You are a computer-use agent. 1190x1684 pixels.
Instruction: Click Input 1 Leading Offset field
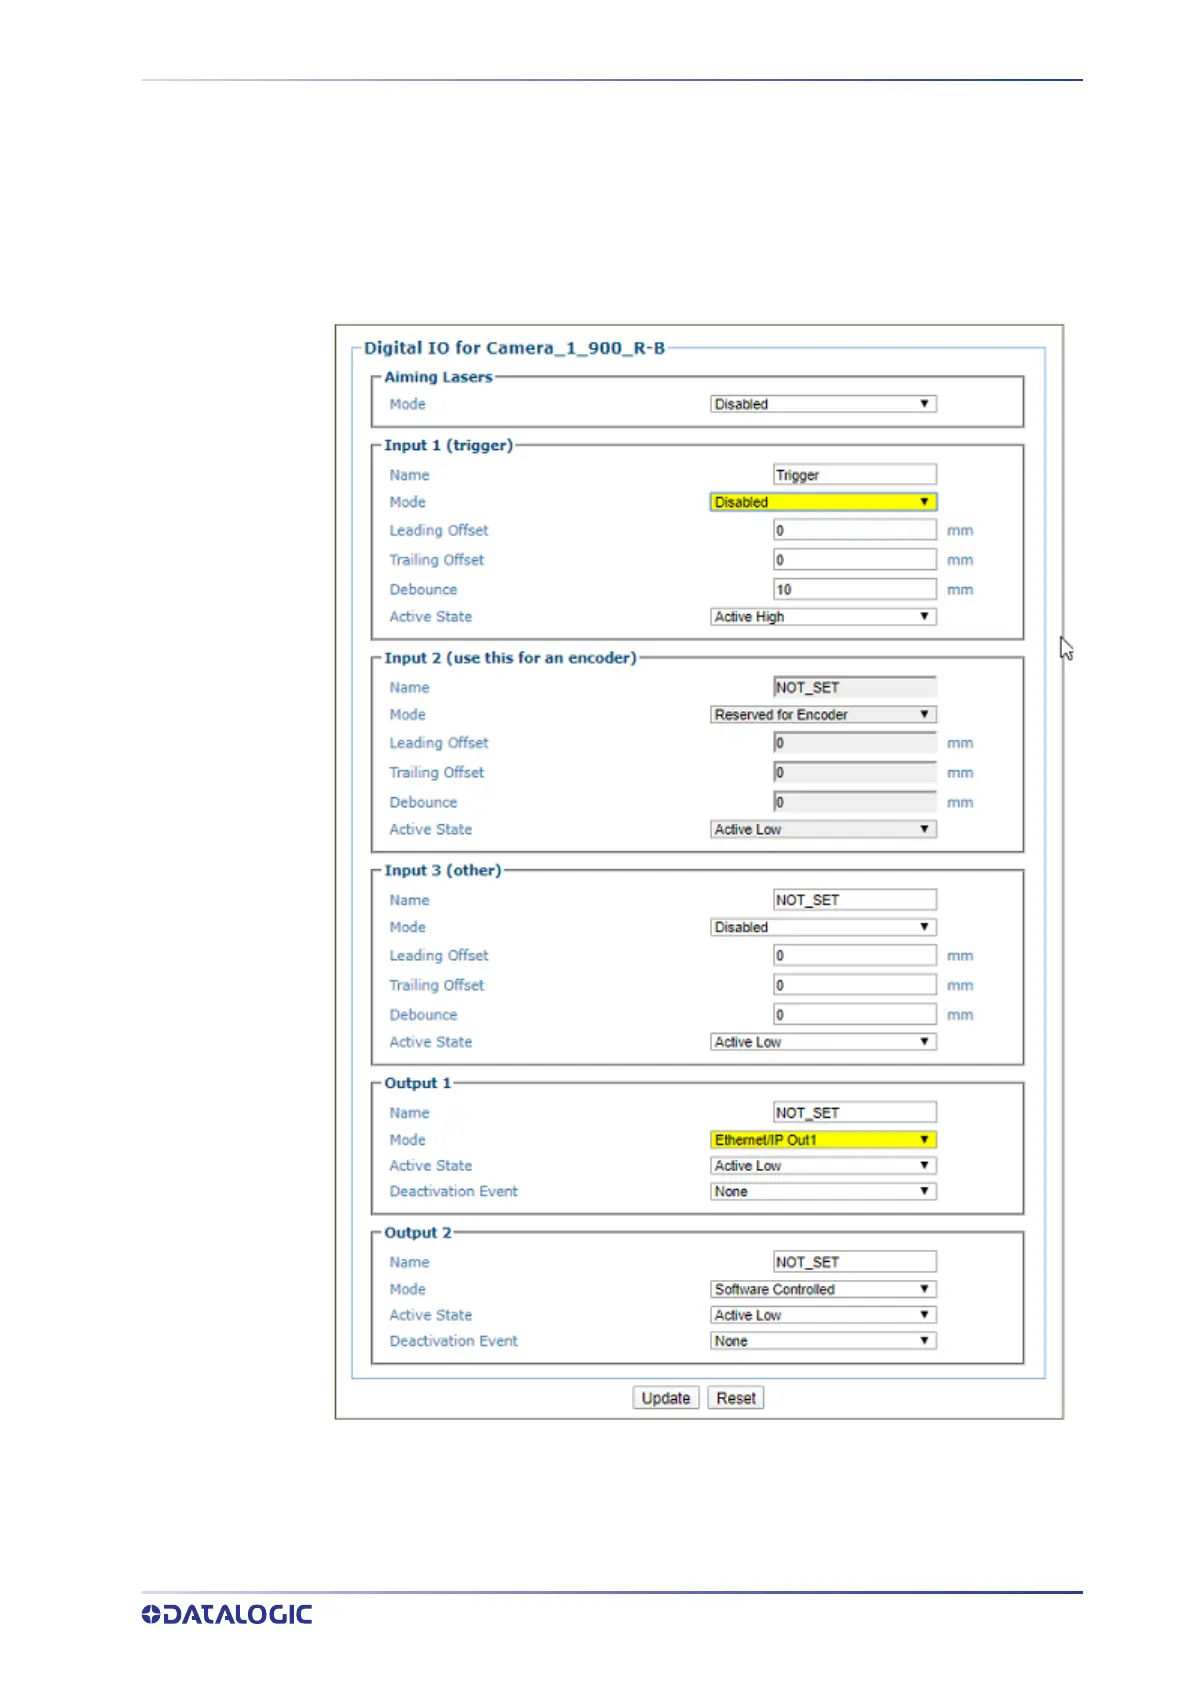(855, 531)
